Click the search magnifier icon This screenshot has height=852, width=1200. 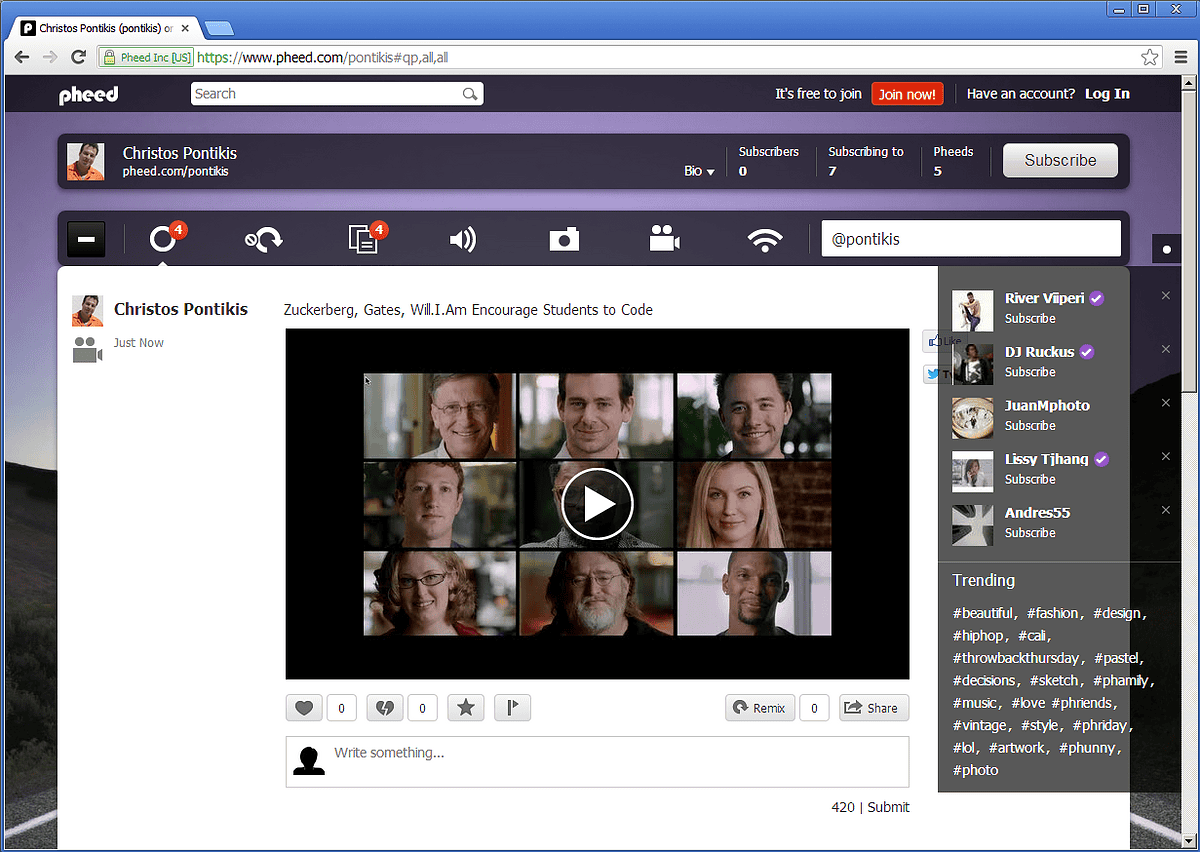(470, 94)
